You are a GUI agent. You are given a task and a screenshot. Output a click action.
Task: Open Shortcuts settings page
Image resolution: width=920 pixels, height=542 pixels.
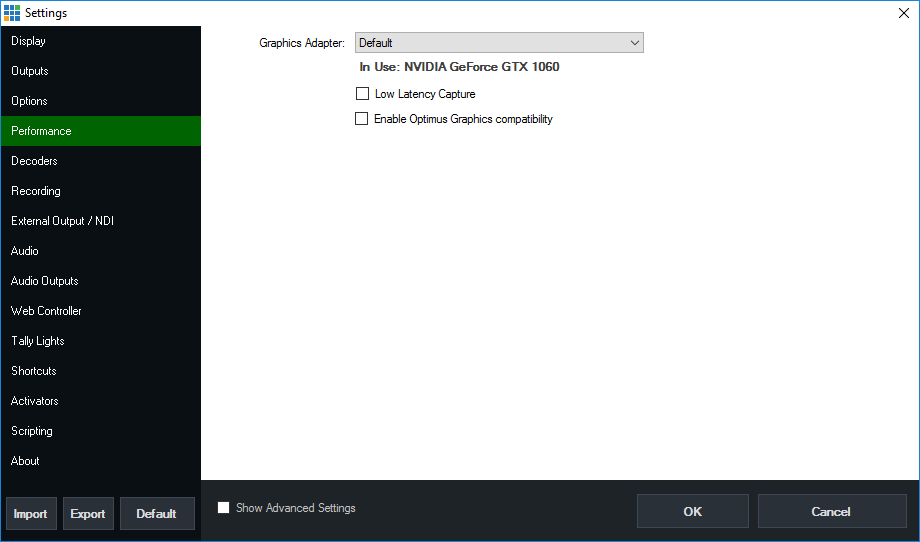point(101,371)
